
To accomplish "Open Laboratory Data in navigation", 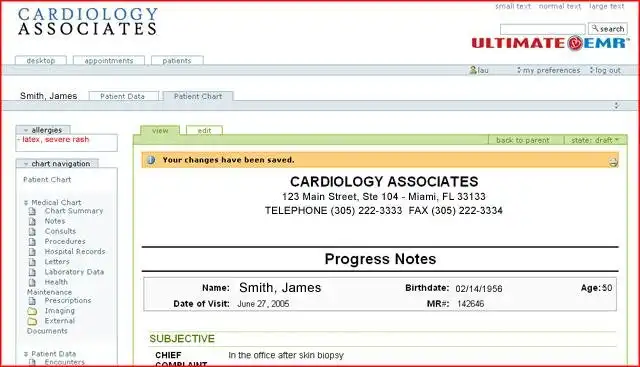I will click(74, 272).
